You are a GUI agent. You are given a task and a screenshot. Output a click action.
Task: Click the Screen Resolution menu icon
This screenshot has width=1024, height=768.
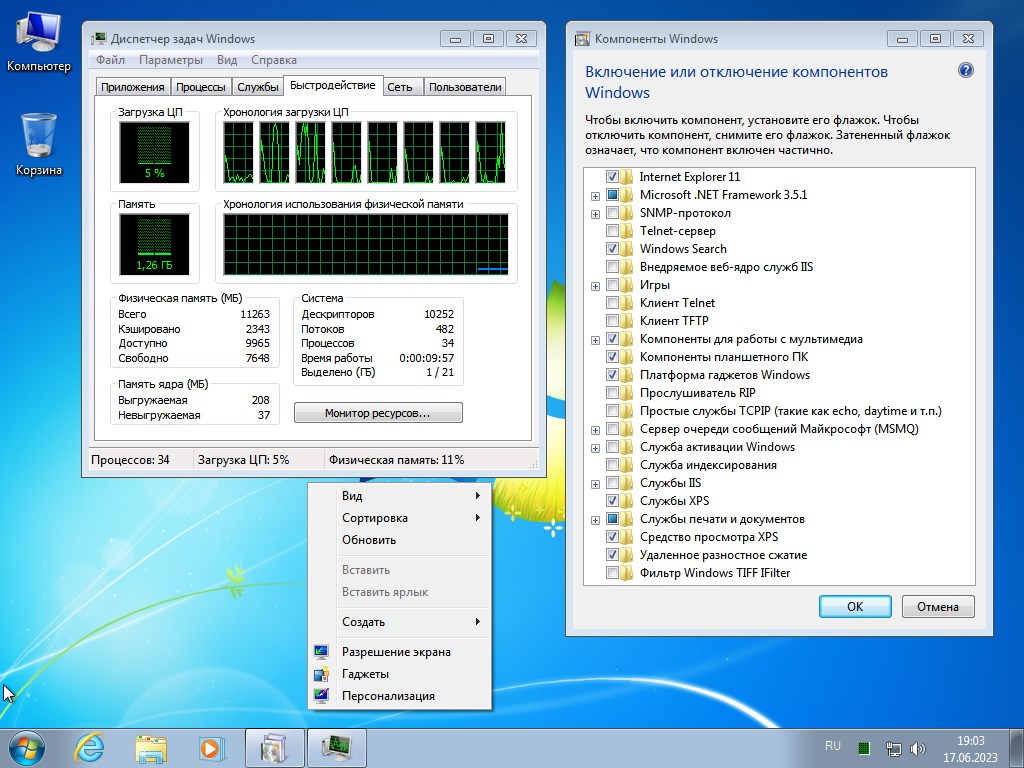click(321, 652)
